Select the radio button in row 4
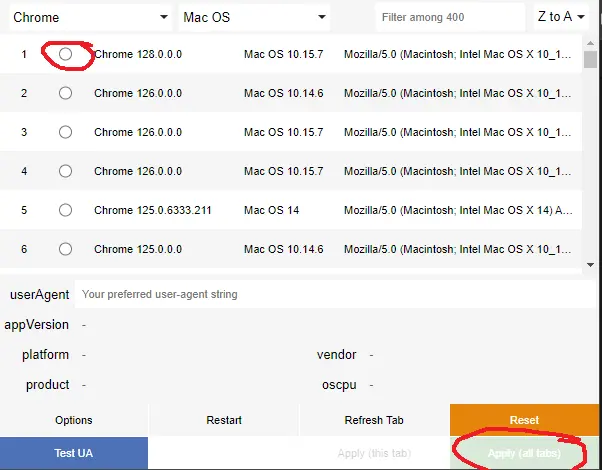This screenshot has width=602, height=470. 65,171
